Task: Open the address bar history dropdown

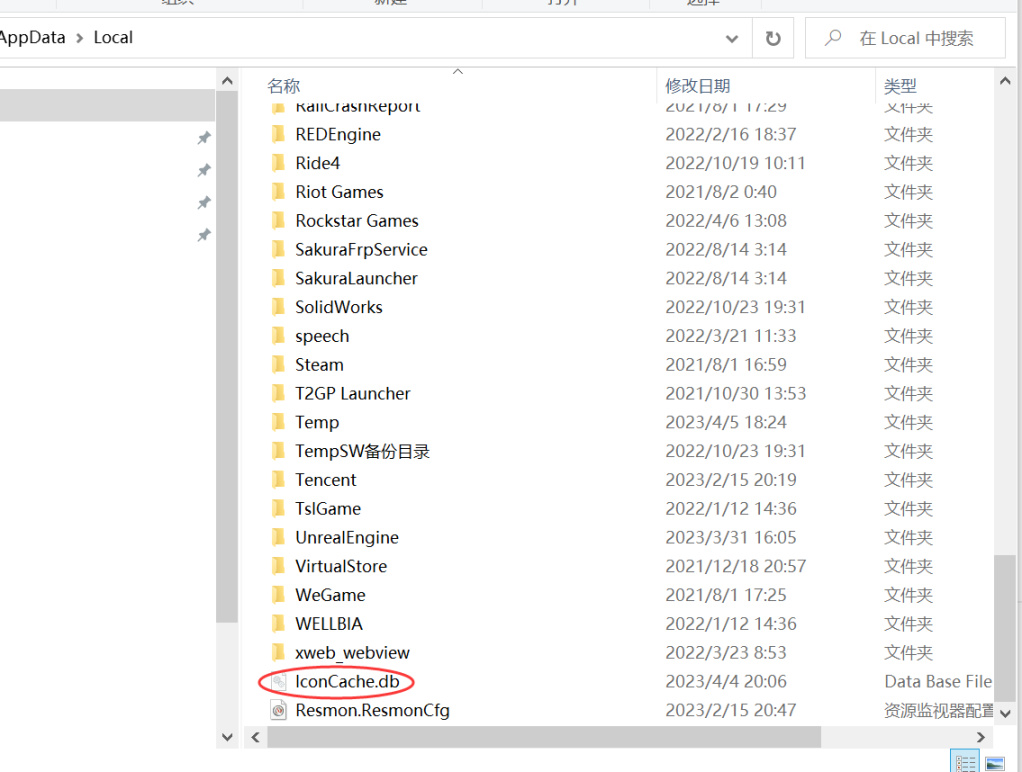Action: pos(732,38)
